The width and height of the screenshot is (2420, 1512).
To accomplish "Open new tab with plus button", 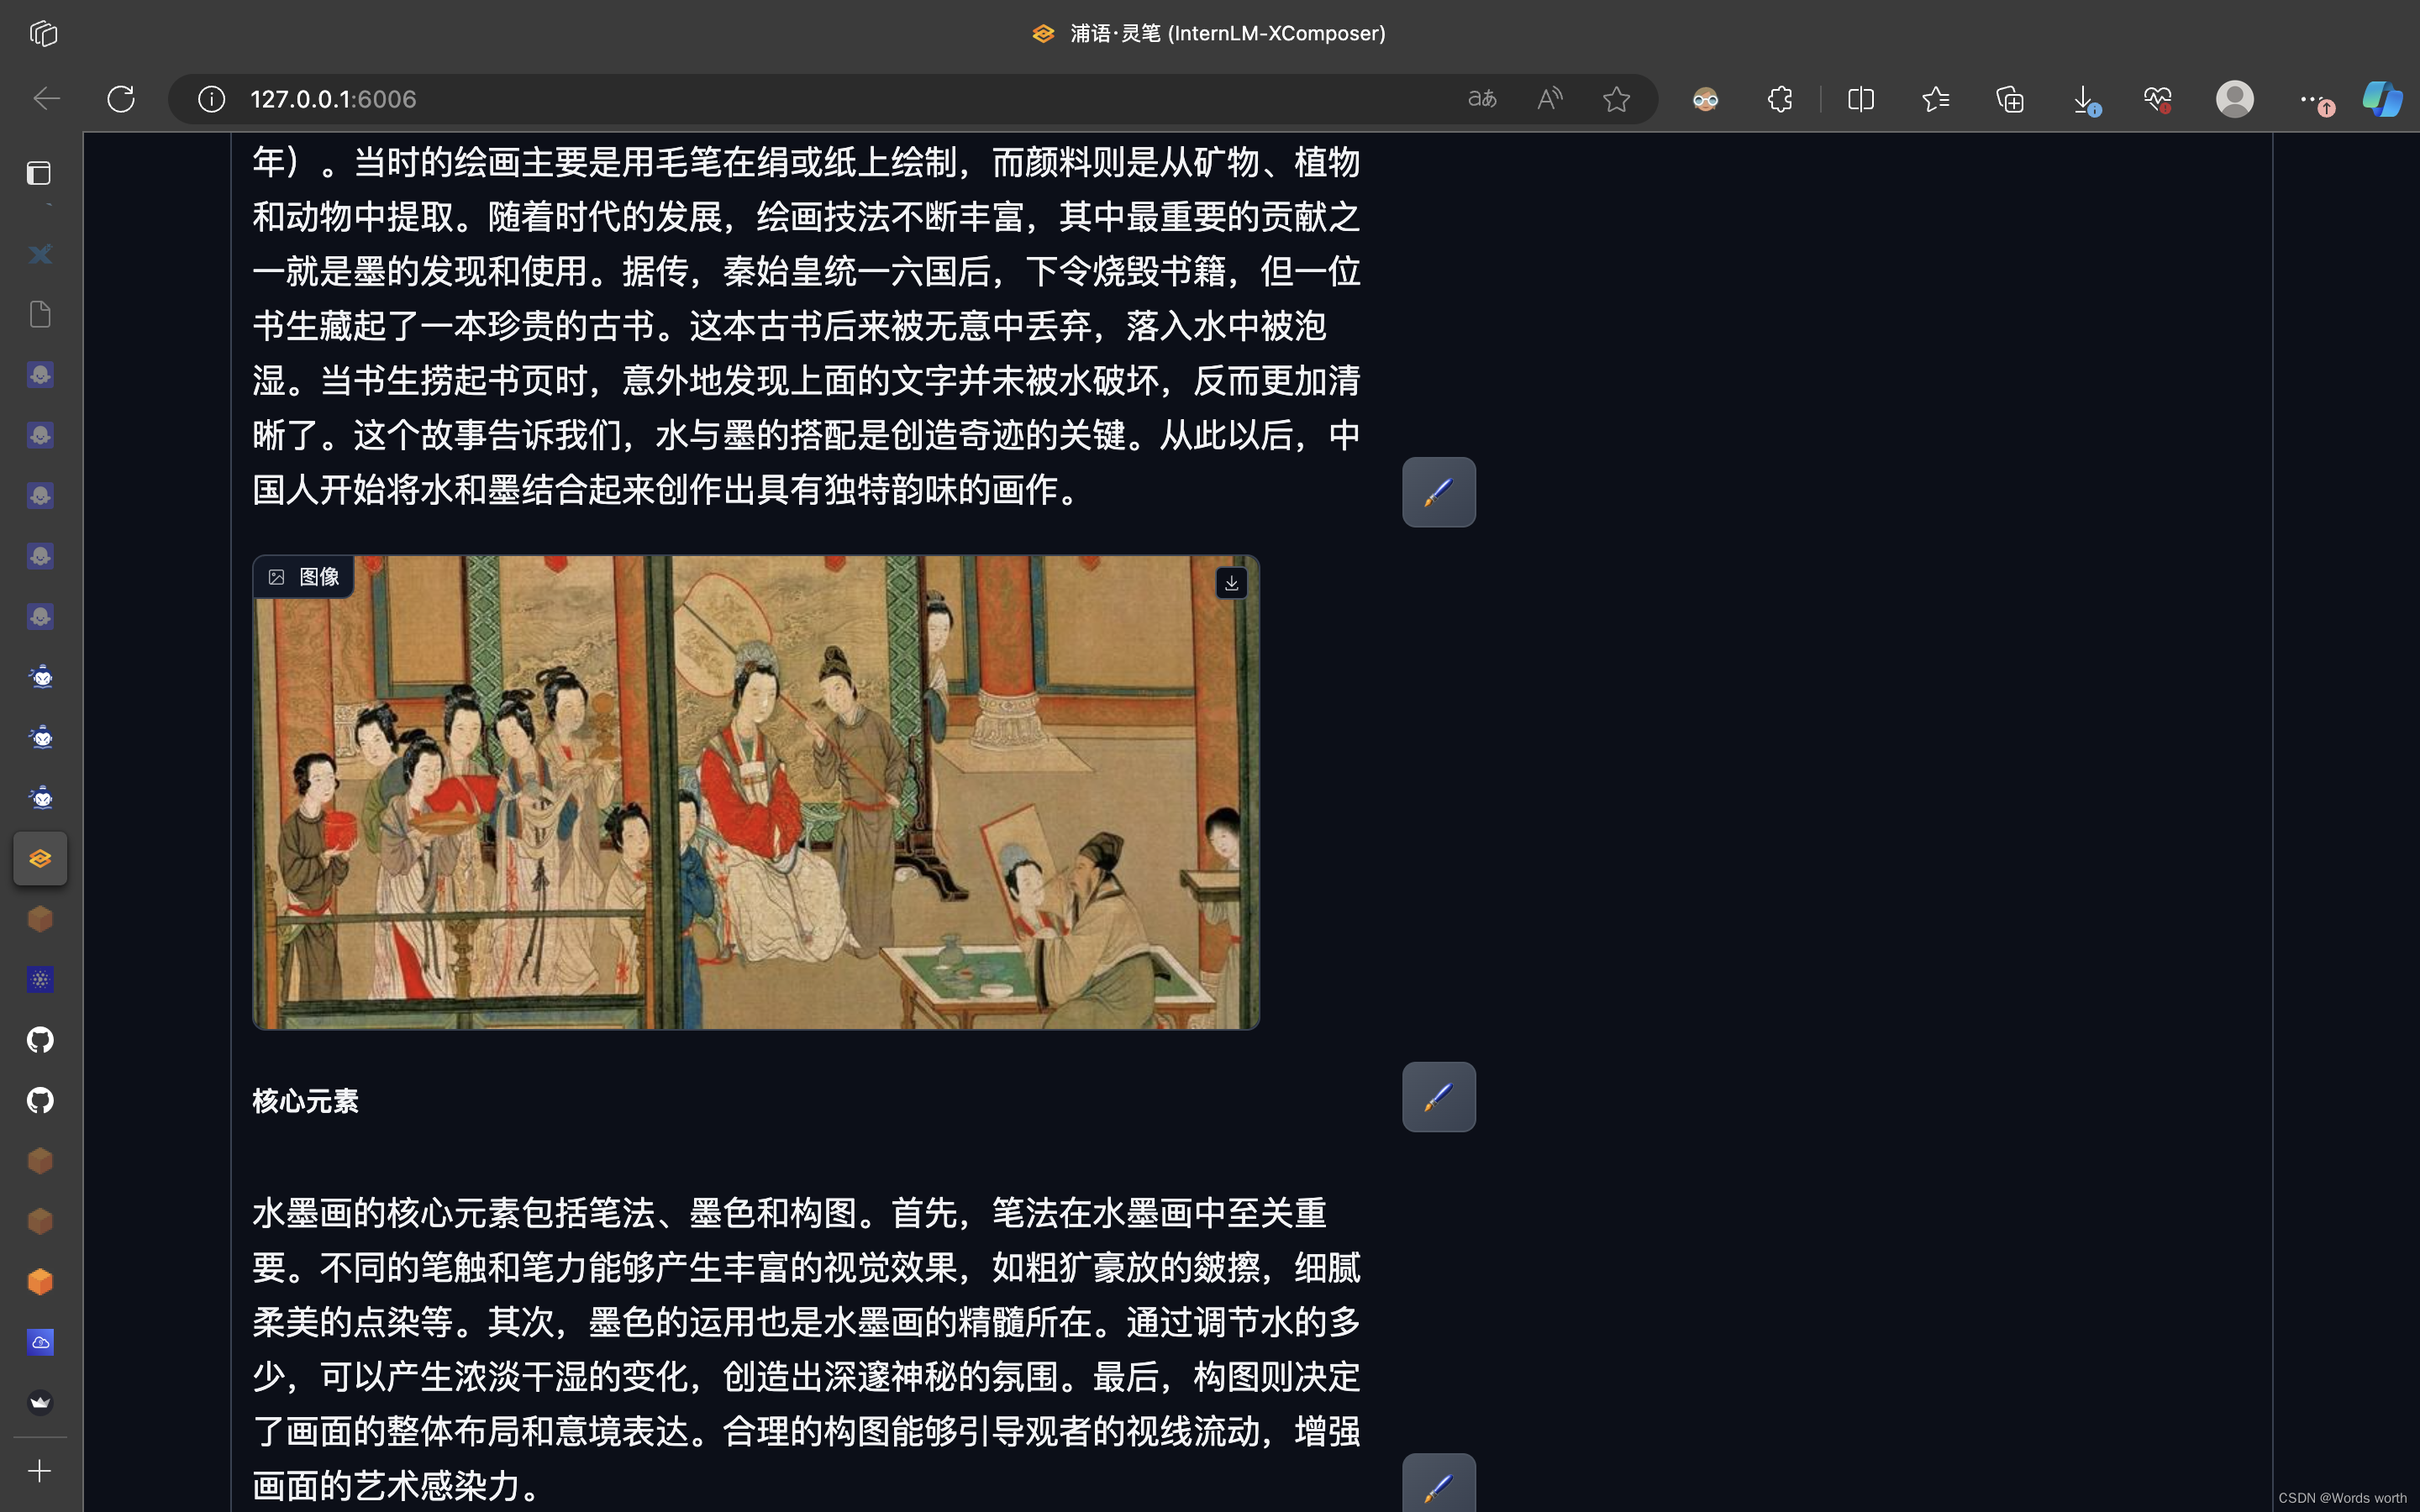I will pyautogui.click(x=40, y=1471).
